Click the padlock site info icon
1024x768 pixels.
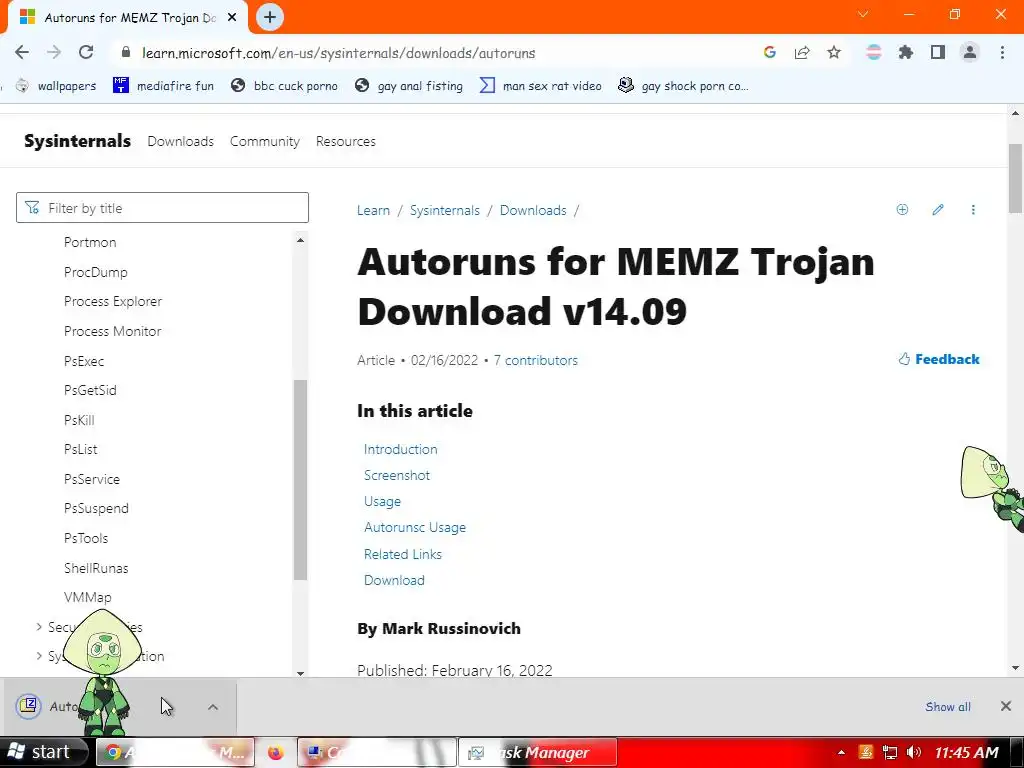(126, 53)
